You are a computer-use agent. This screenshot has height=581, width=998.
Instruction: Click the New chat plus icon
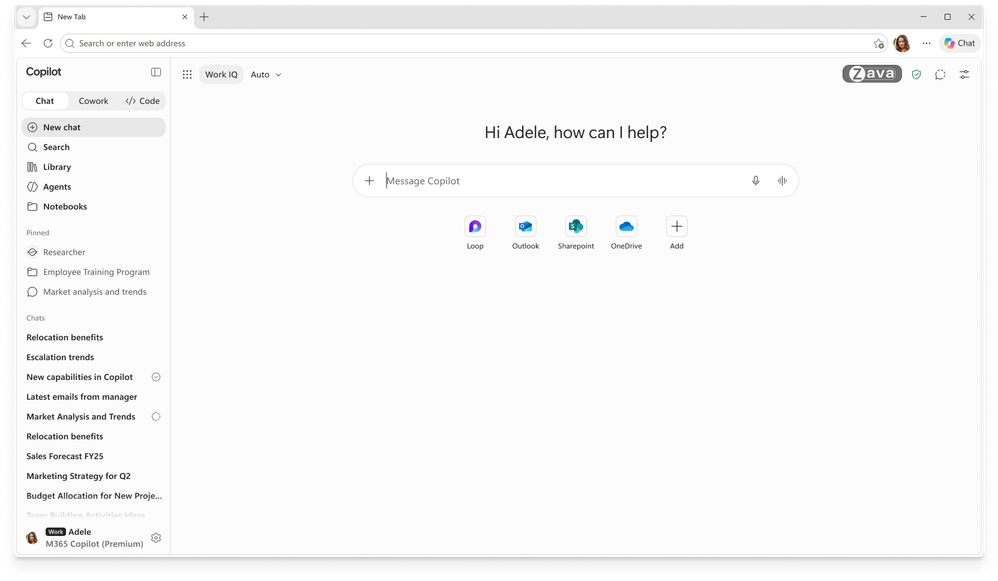click(32, 127)
